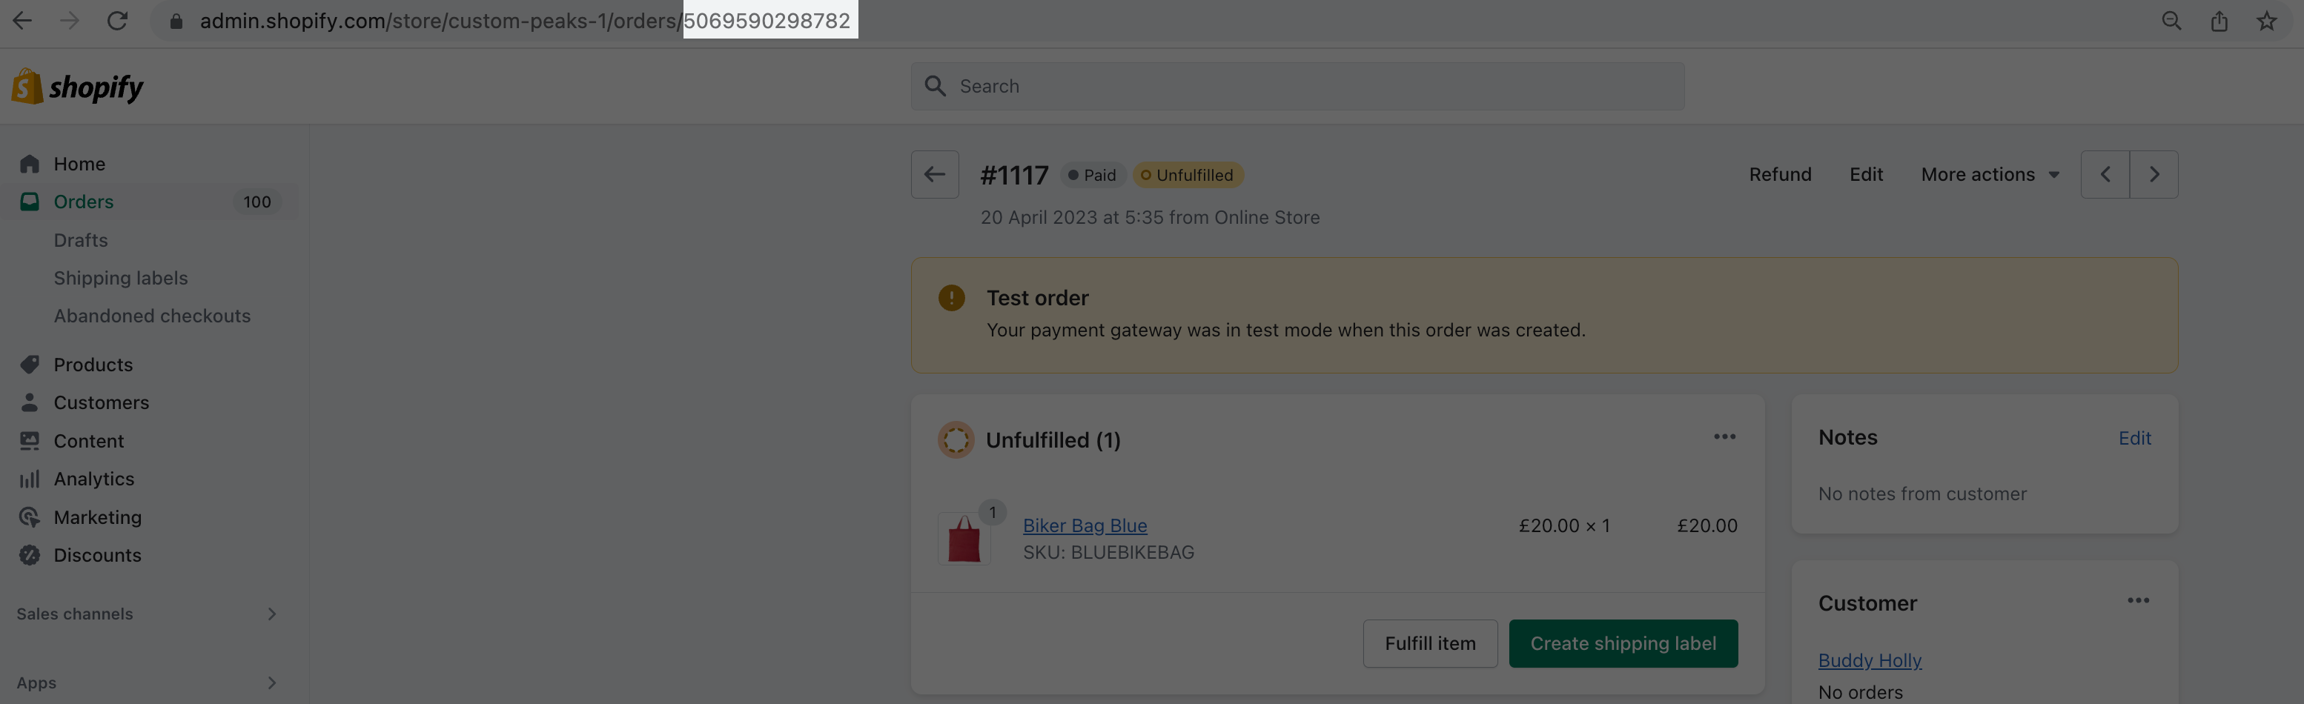Open the More actions dropdown
This screenshot has height=704, width=2304.
point(1989,175)
